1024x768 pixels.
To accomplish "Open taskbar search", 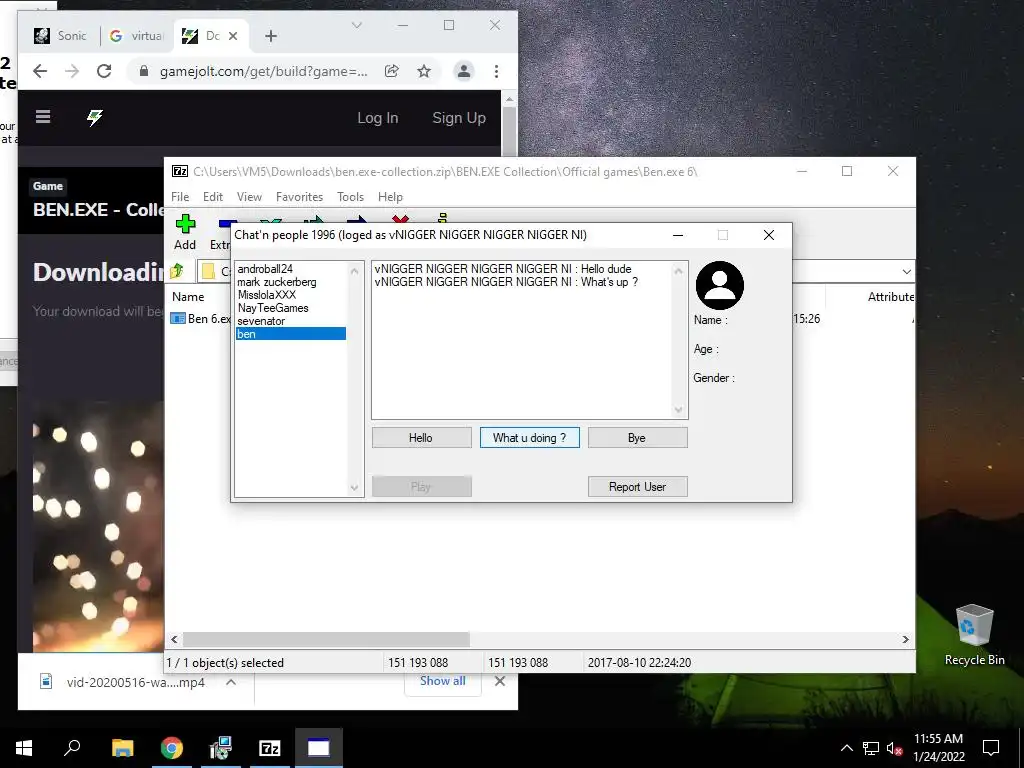I will pos(72,748).
